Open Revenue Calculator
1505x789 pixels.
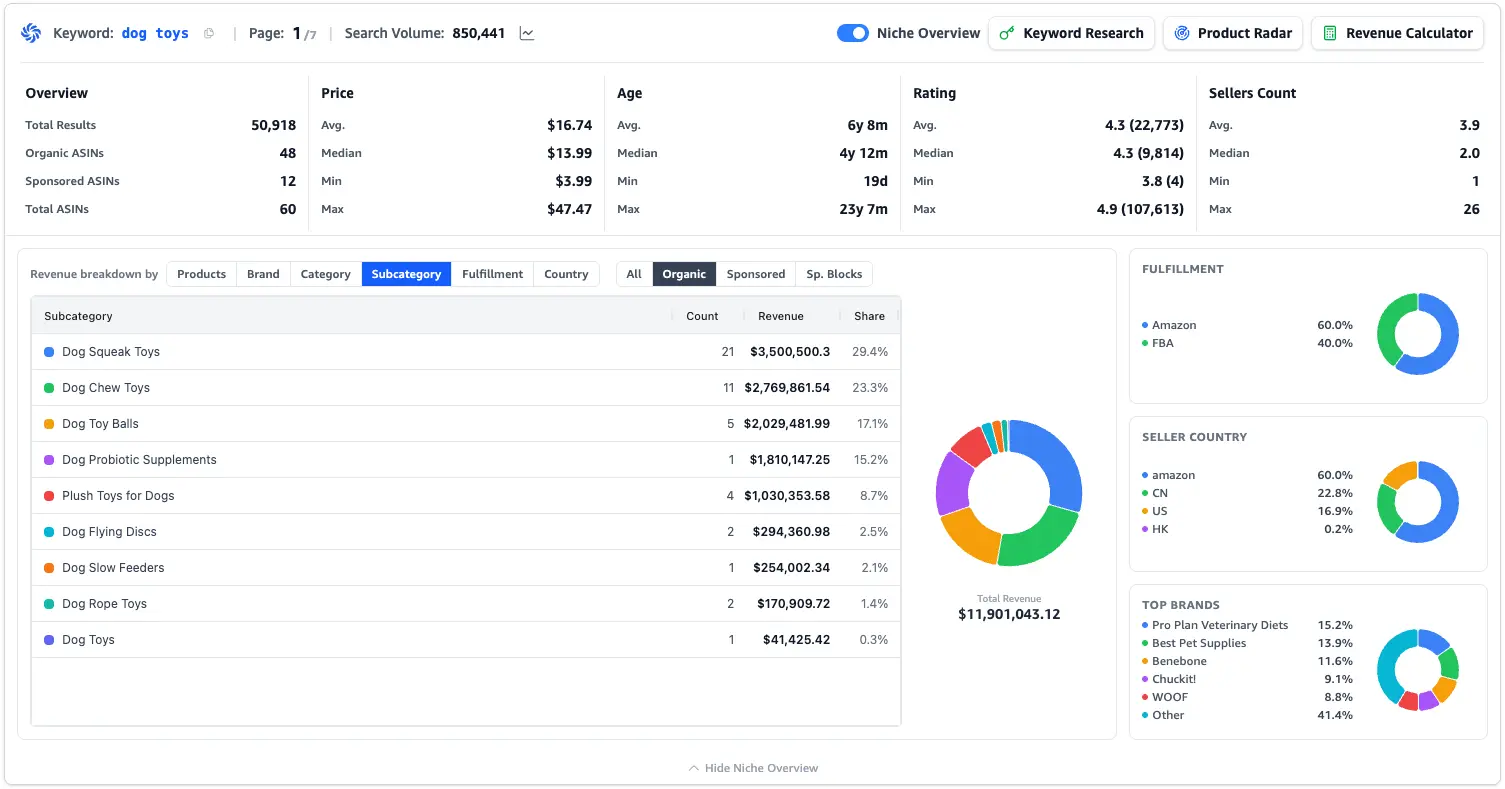(x=1397, y=33)
